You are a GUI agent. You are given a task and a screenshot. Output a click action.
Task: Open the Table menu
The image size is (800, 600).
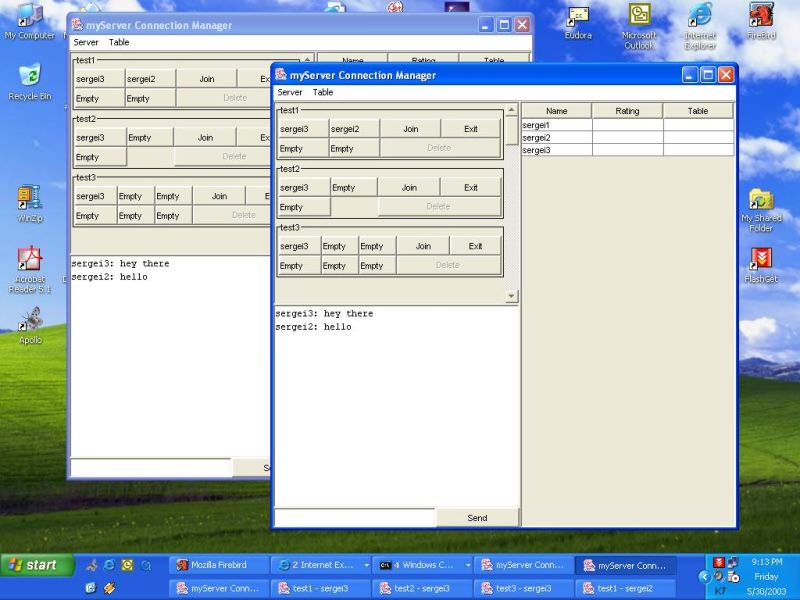pyautogui.click(x=323, y=92)
